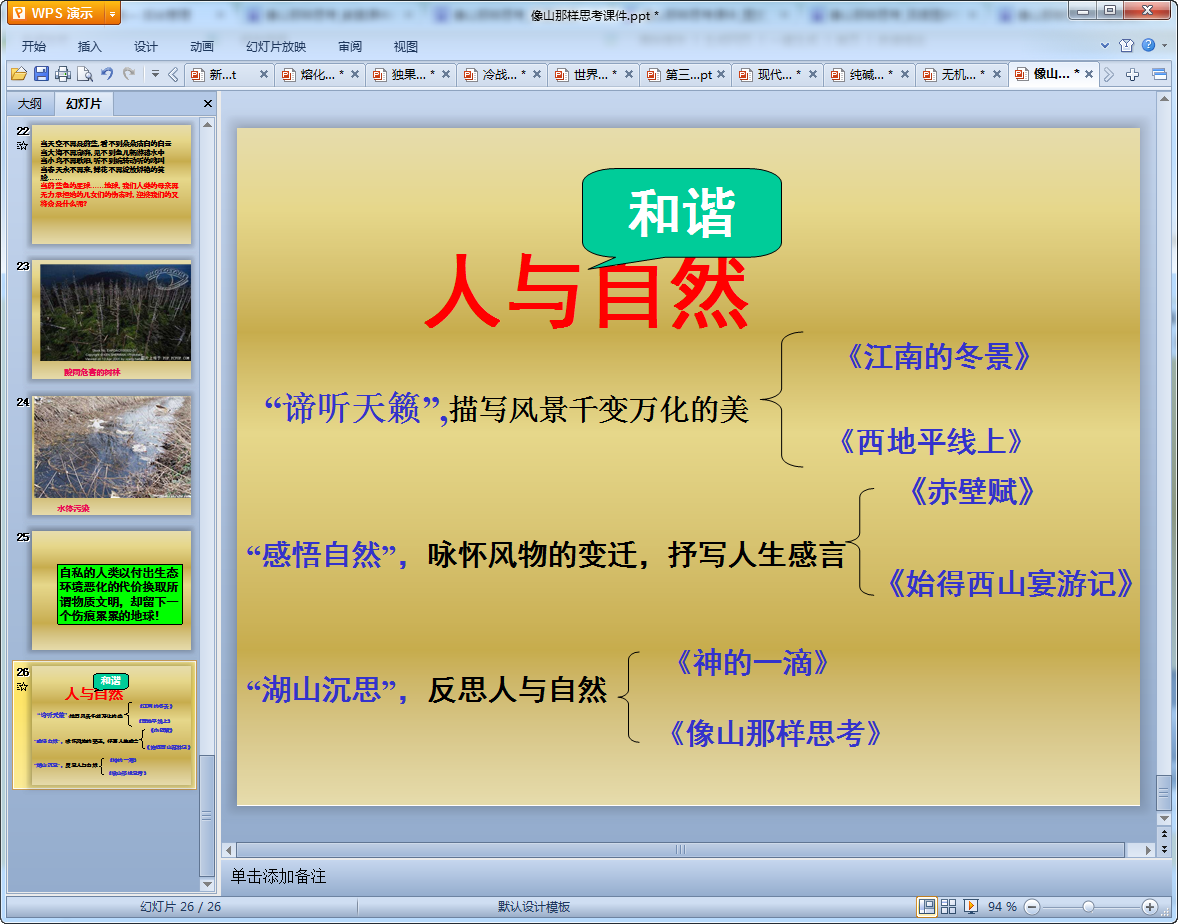Undo the last action
The width and height of the screenshot is (1178, 924).
click(107, 74)
